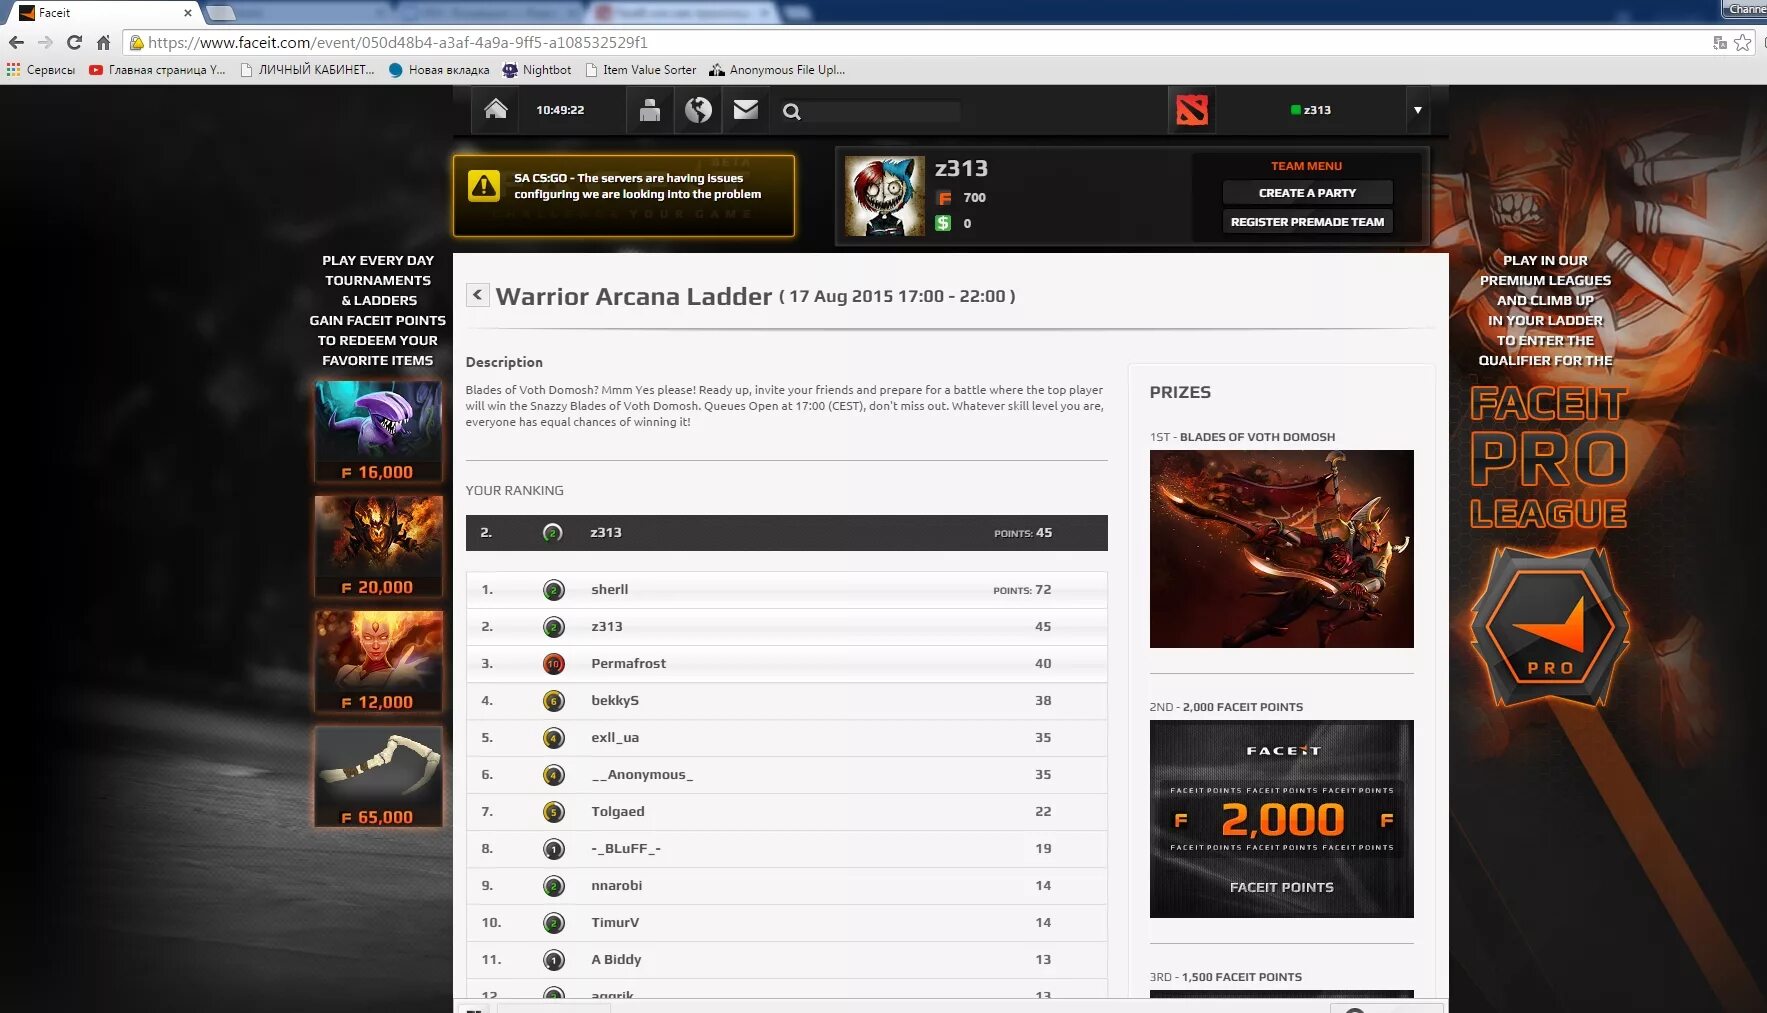The image size is (1767, 1013).
Task: Click the browser back arrow
Action: [x=16, y=42]
